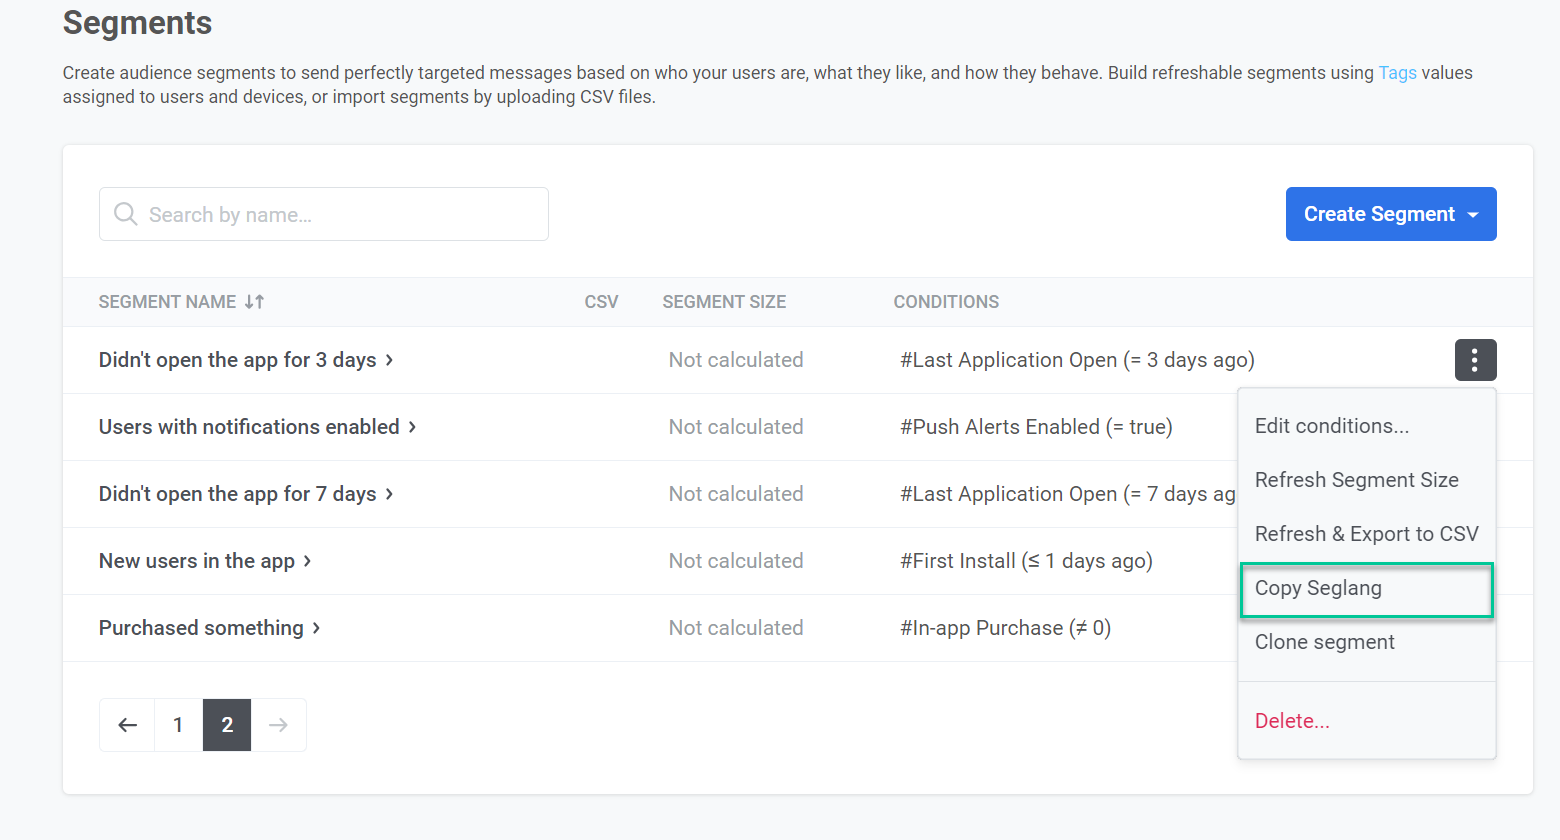
Task: Go to previous page arrow
Action: pyautogui.click(x=127, y=725)
